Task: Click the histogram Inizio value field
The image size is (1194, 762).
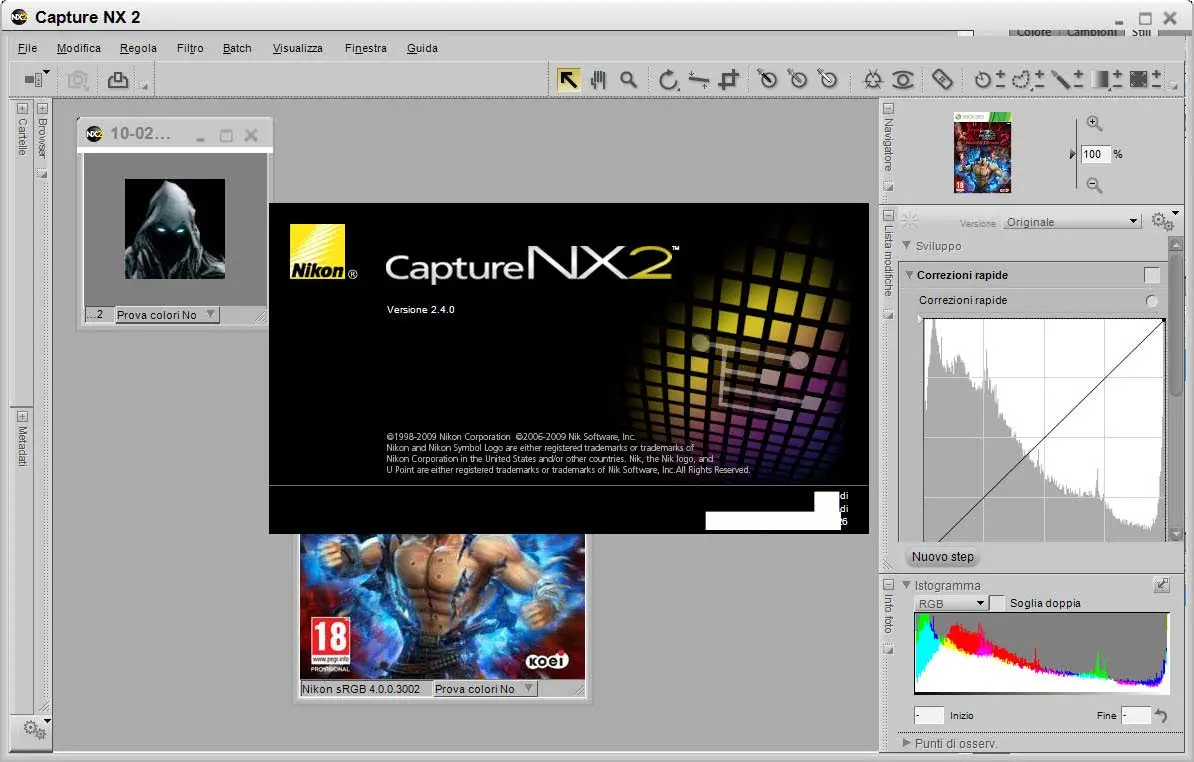Action: pyautogui.click(x=929, y=715)
